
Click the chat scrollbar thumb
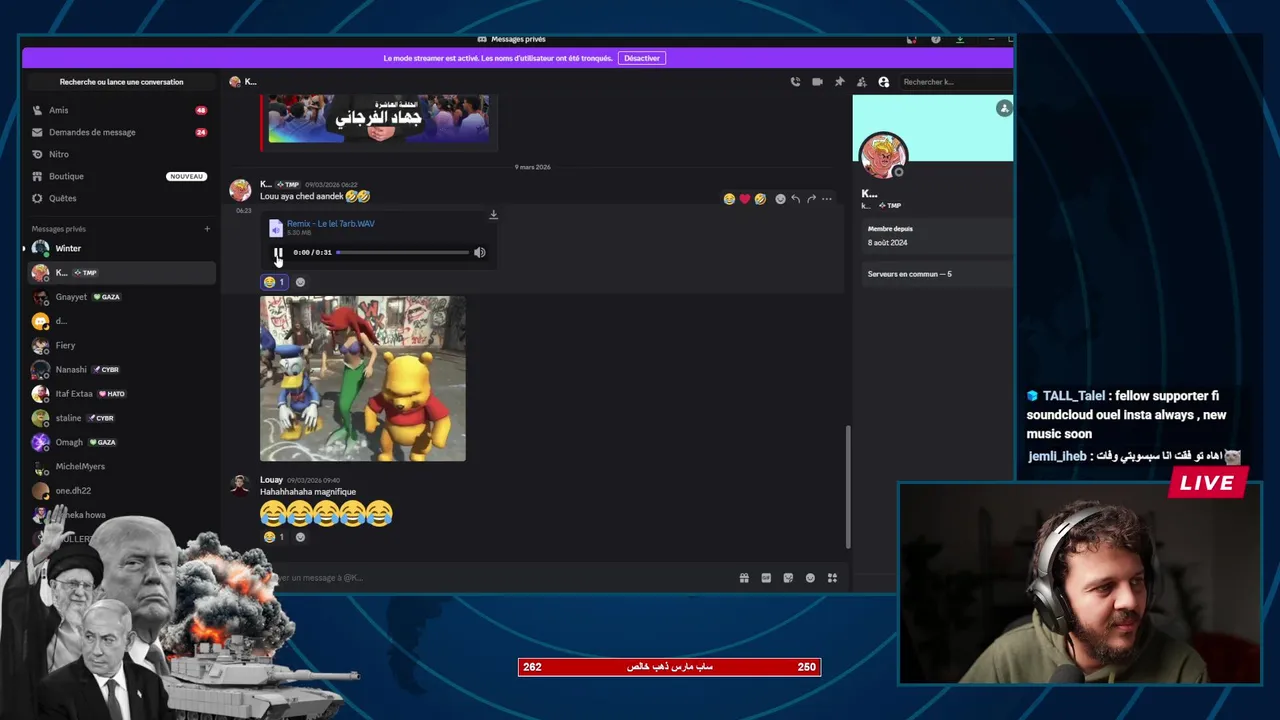point(848,486)
